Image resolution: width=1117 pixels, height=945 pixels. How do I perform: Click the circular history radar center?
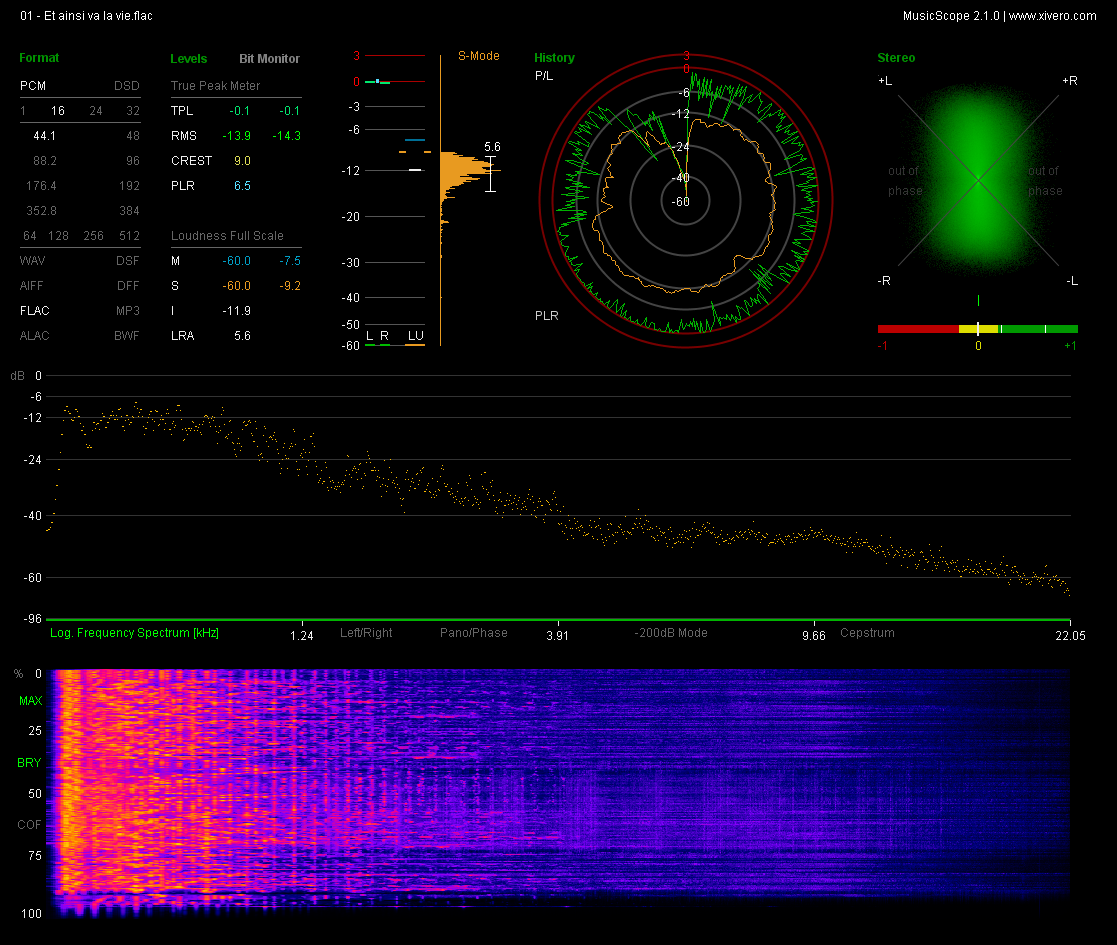[x=686, y=201]
